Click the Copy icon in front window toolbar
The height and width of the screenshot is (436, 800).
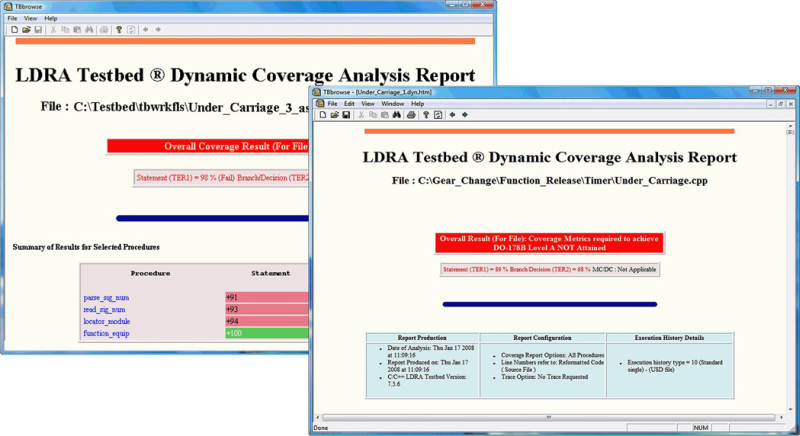pos(373,115)
